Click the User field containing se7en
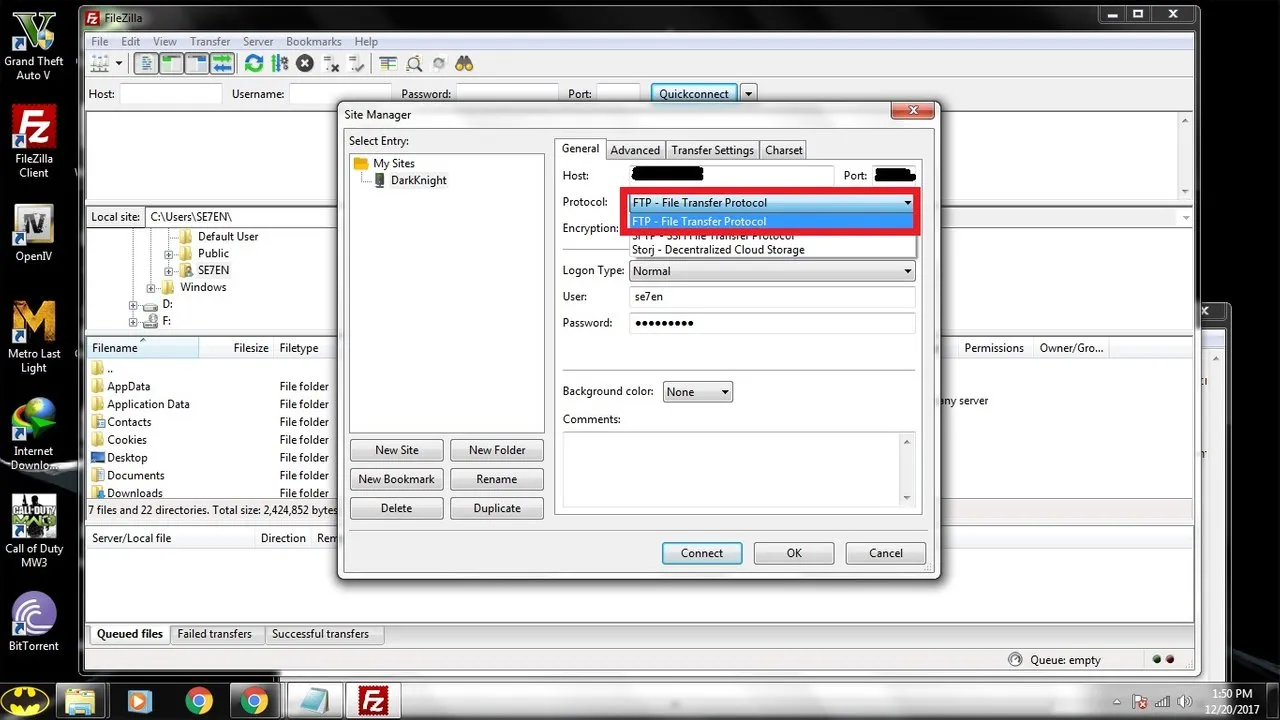This screenshot has width=1280, height=720. (x=772, y=297)
